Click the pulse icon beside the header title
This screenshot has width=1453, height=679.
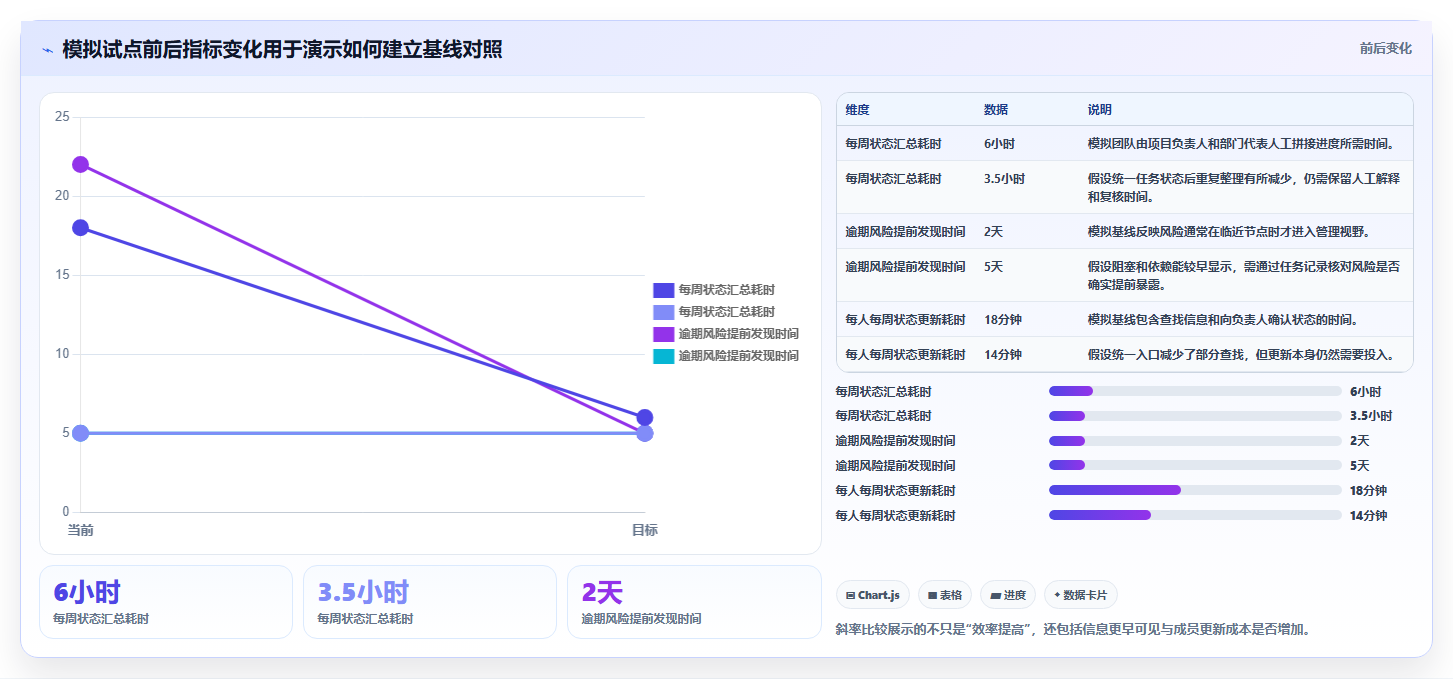(x=47, y=50)
